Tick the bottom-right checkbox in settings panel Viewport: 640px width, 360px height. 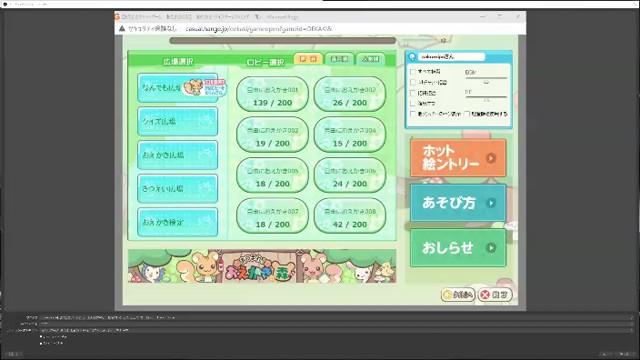pyautogui.click(x=467, y=114)
